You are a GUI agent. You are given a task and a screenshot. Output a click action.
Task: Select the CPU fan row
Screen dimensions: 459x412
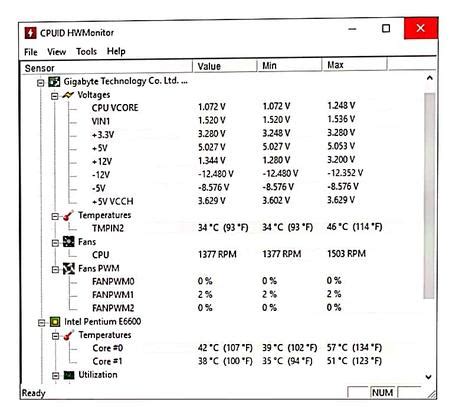pos(229,254)
